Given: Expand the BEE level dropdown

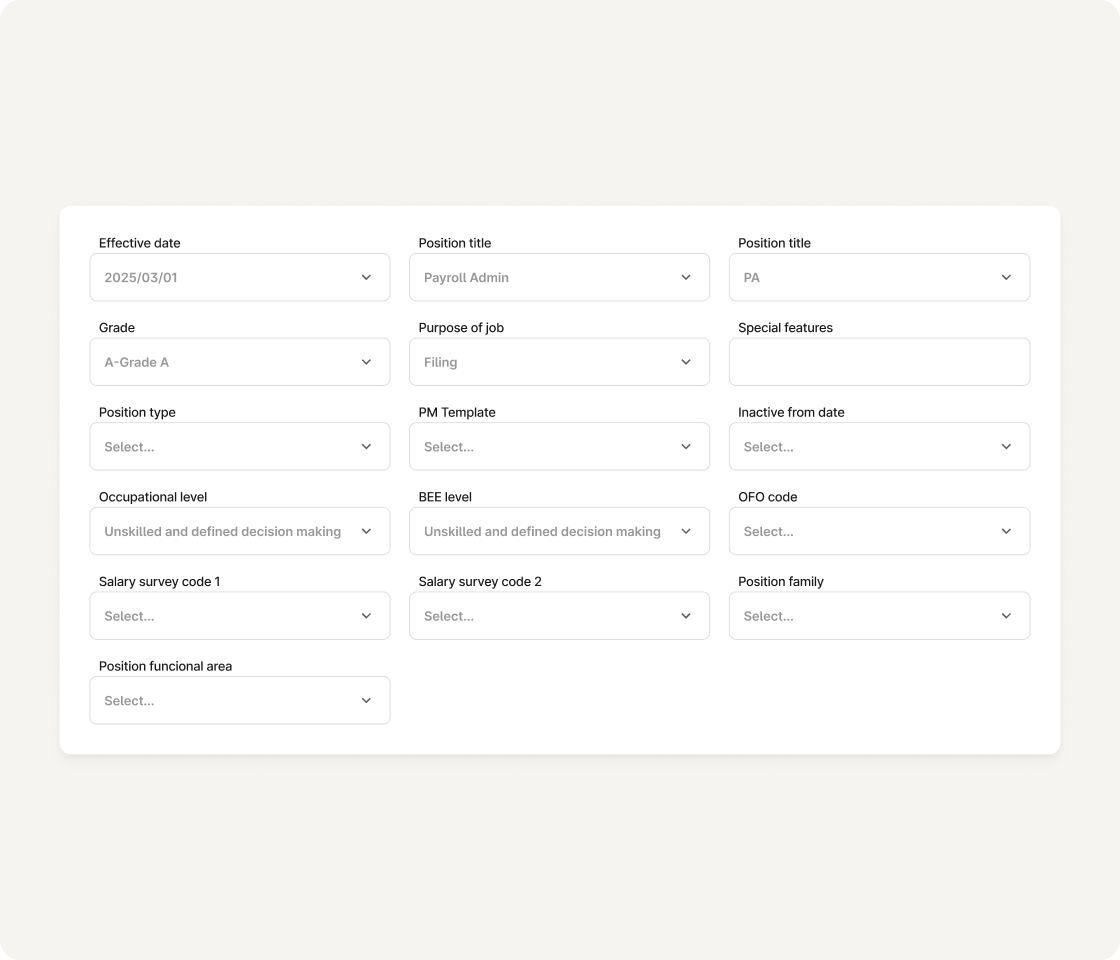Looking at the screenshot, I should [559, 531].
